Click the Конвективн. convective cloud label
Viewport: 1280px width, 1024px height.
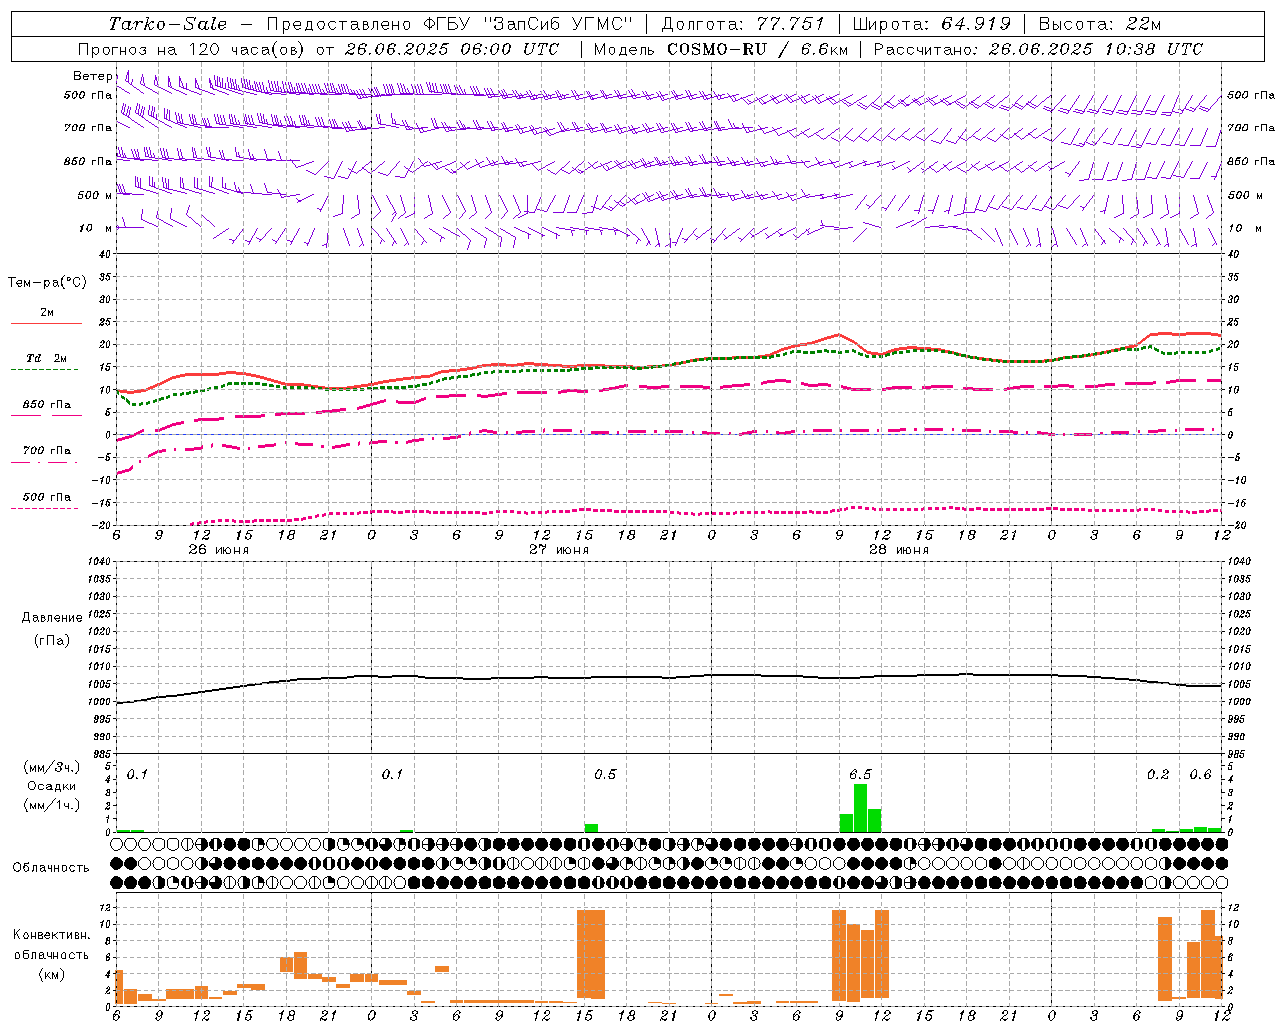[51, 935]
